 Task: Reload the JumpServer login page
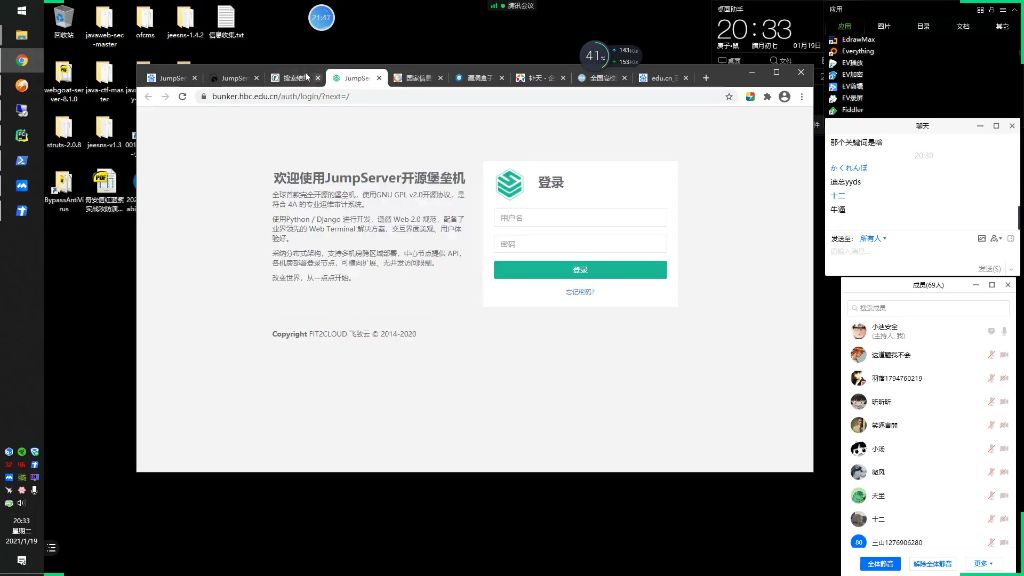pyautogui.click(x=182, y=97)
